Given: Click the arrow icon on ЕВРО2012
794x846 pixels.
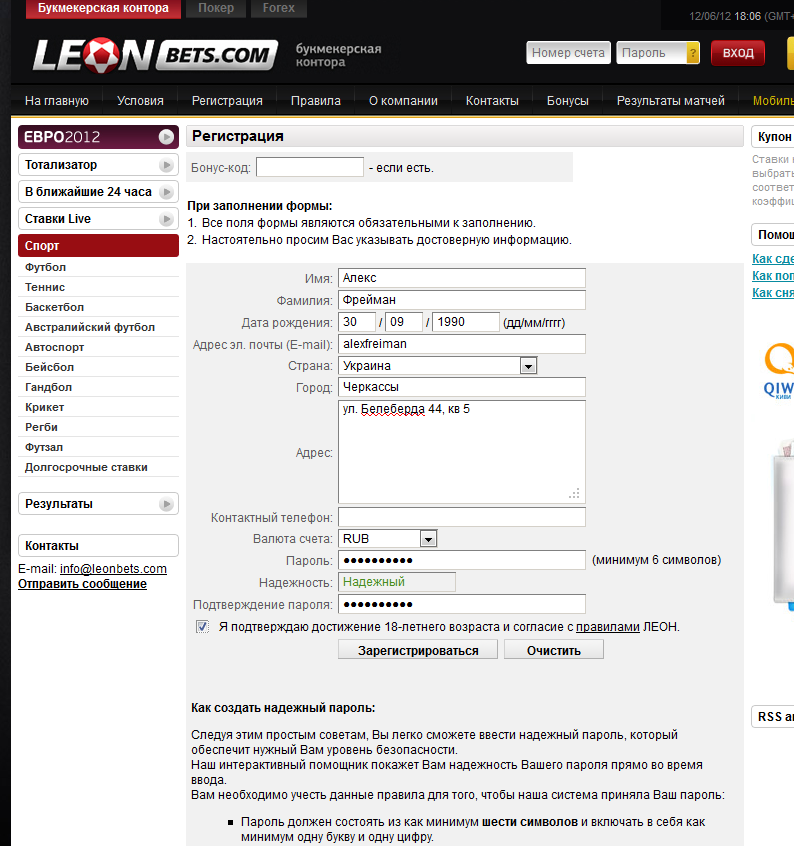Looking at the screenshot, I should click(166, 137).
